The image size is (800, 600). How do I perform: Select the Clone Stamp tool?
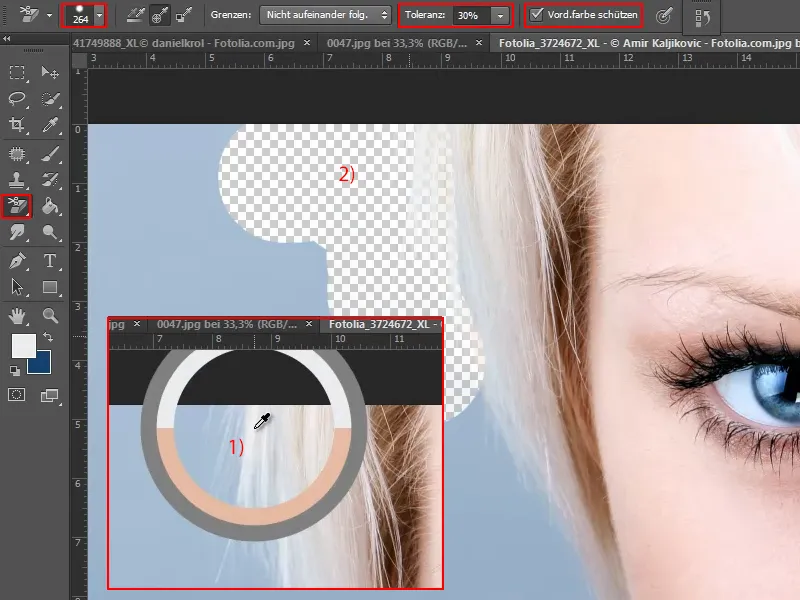coord(17,180)
